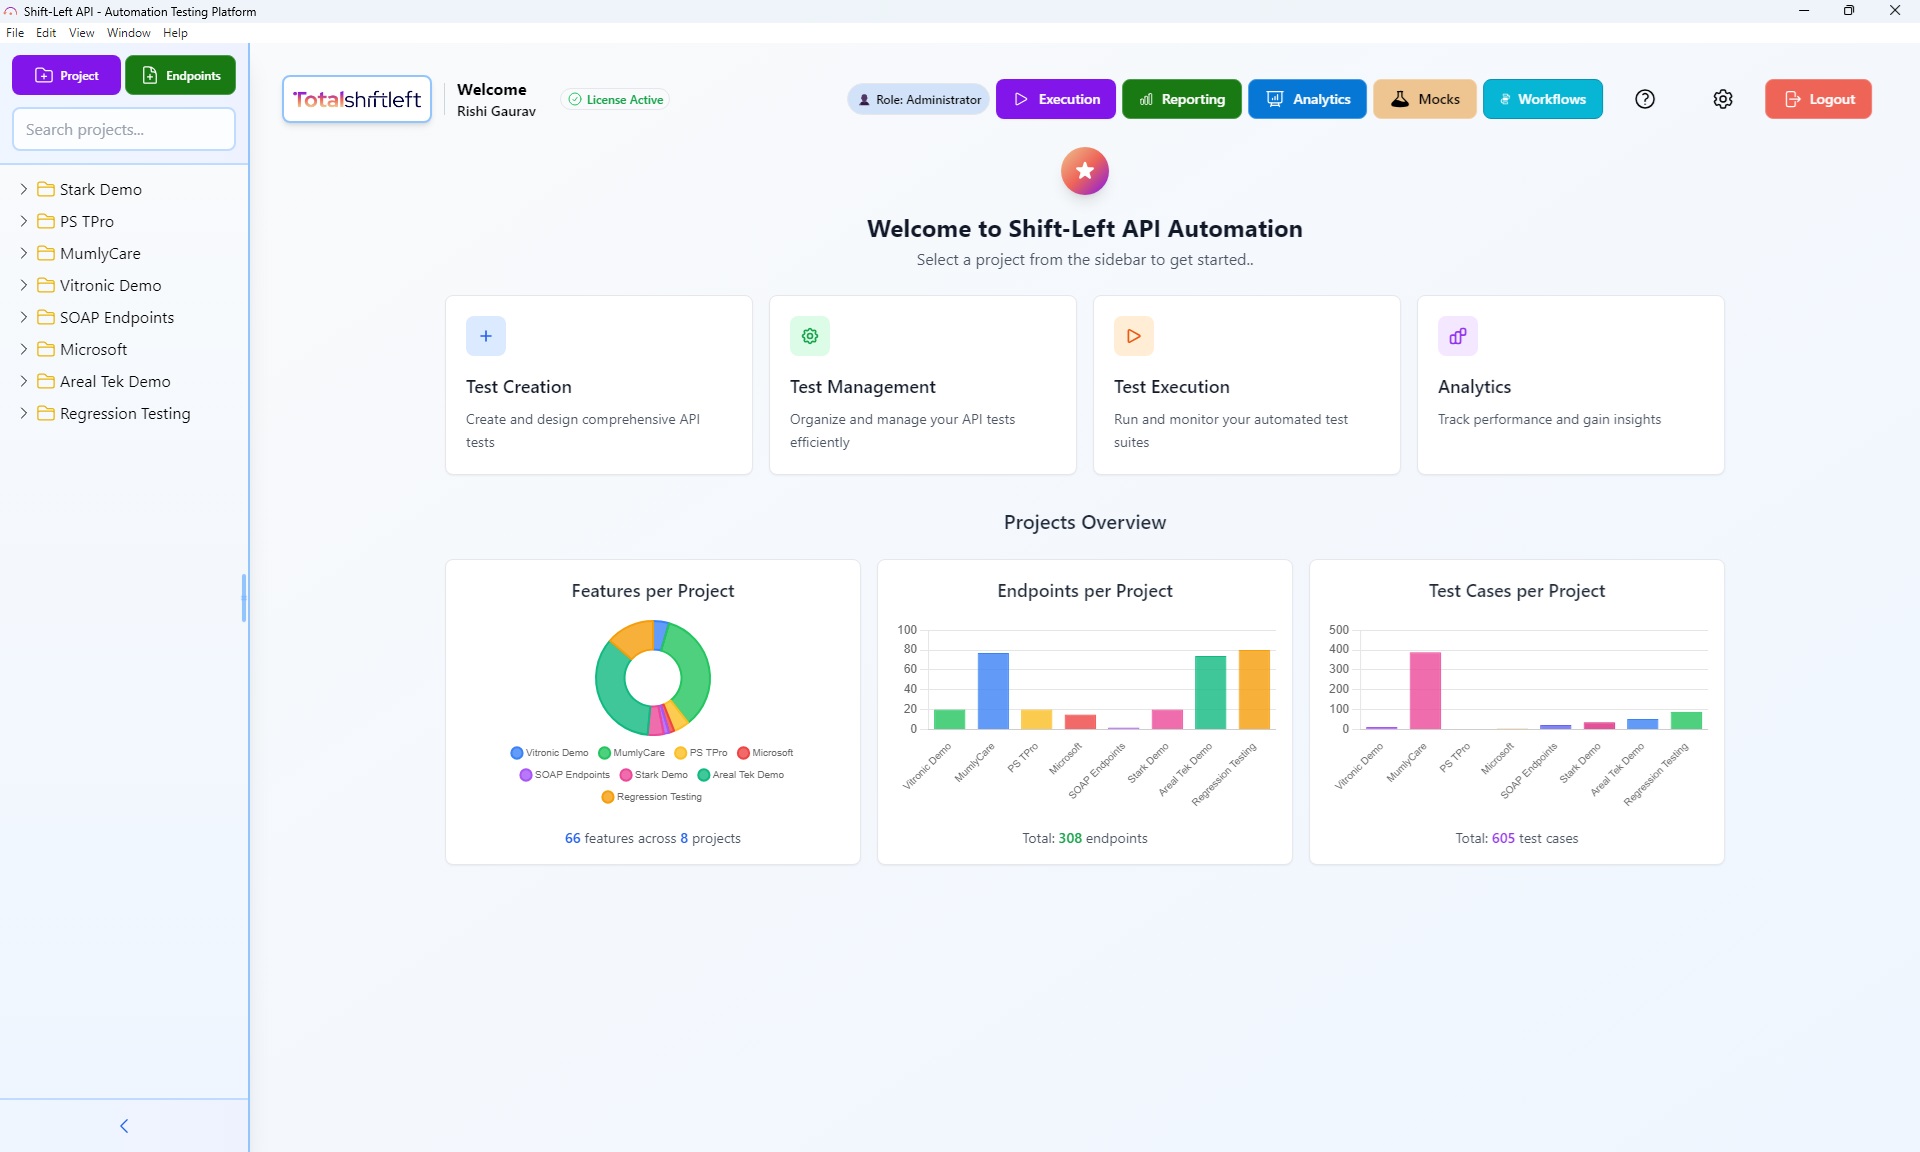Click the Test Execution play icon
This screenshot has height=1152, width=1920.
(1133, 336)
